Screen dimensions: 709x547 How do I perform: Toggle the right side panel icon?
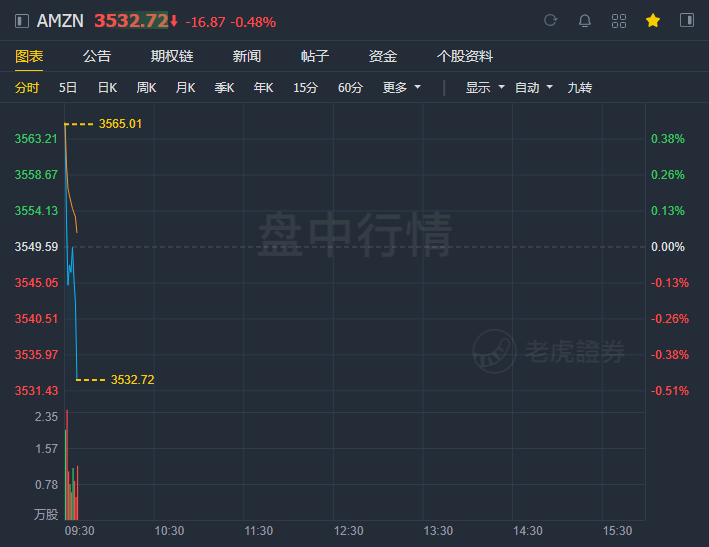point(687,20)
